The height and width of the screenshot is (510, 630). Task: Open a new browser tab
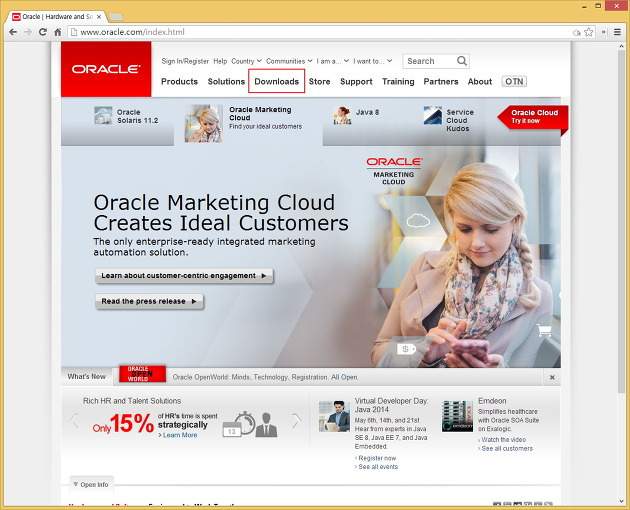coord(116,17)
